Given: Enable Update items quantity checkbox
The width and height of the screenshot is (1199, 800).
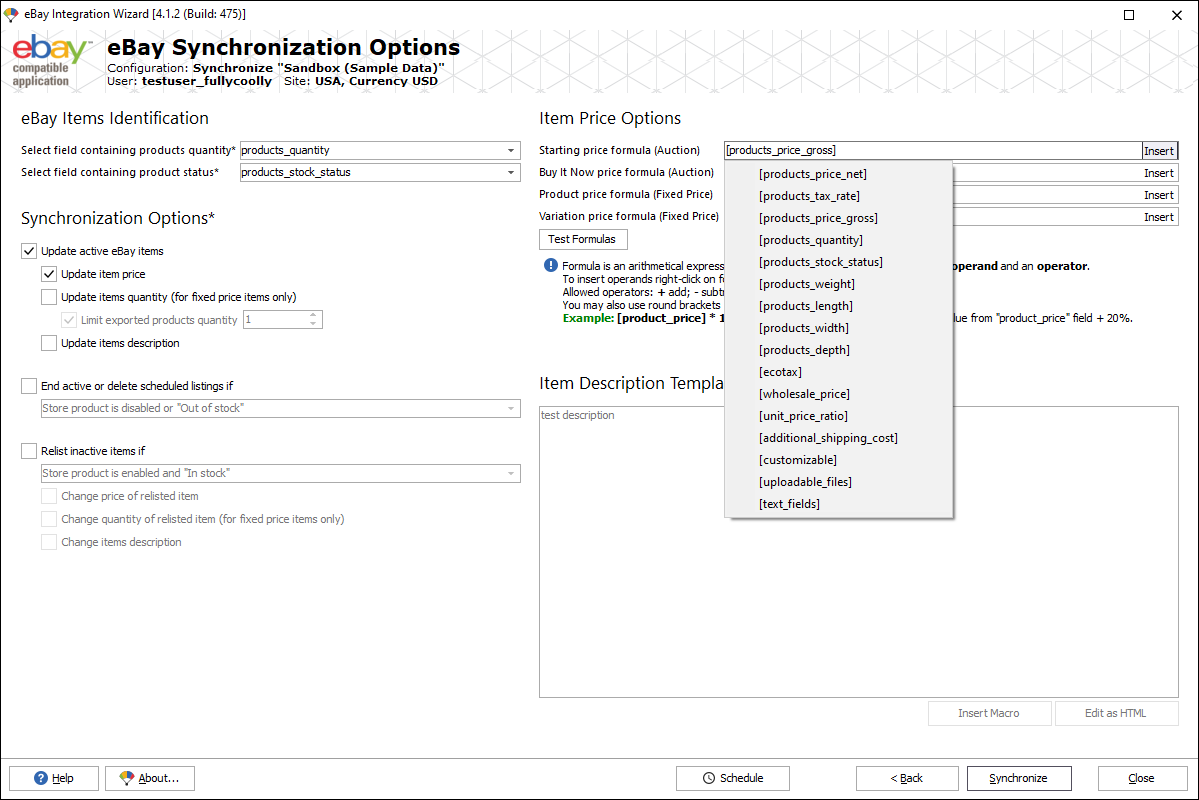Looking at the screenshot, I should tap(49, 297).
